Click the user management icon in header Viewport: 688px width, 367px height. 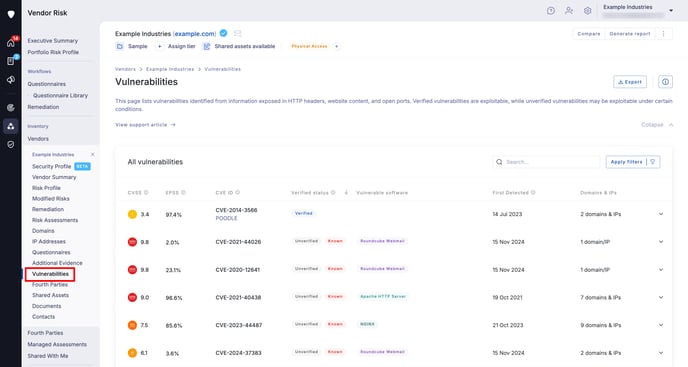click(x=569, y=11)
